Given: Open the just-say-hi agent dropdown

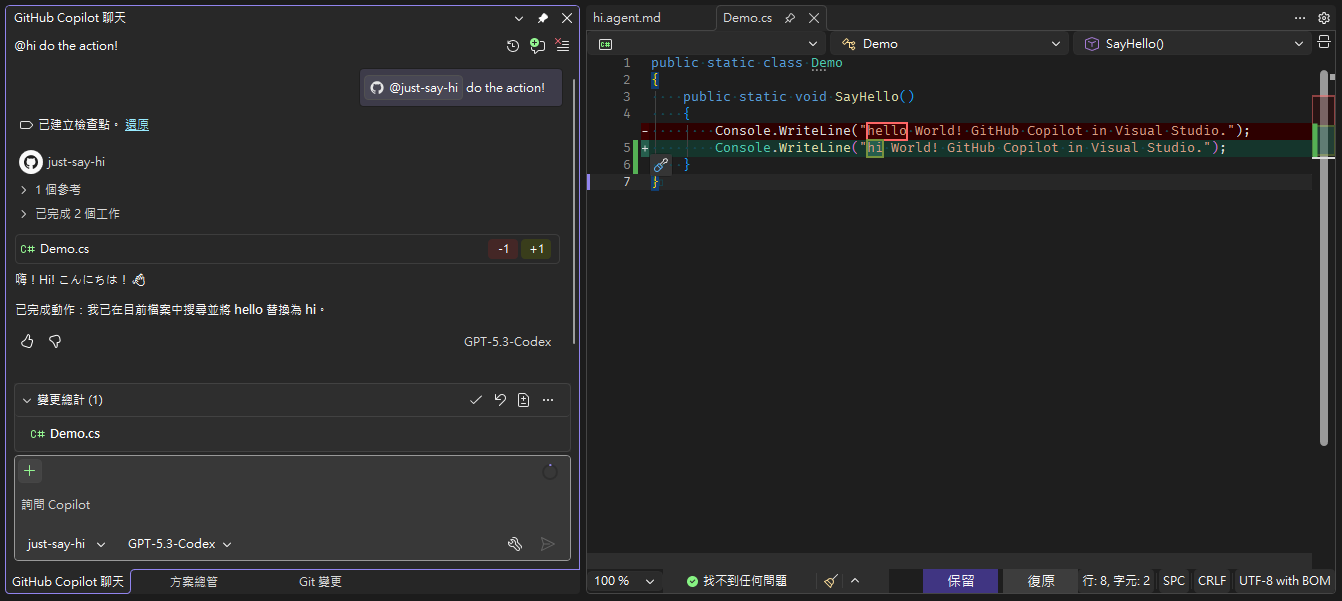Looking at the screenshot, I should pos(66,544).
